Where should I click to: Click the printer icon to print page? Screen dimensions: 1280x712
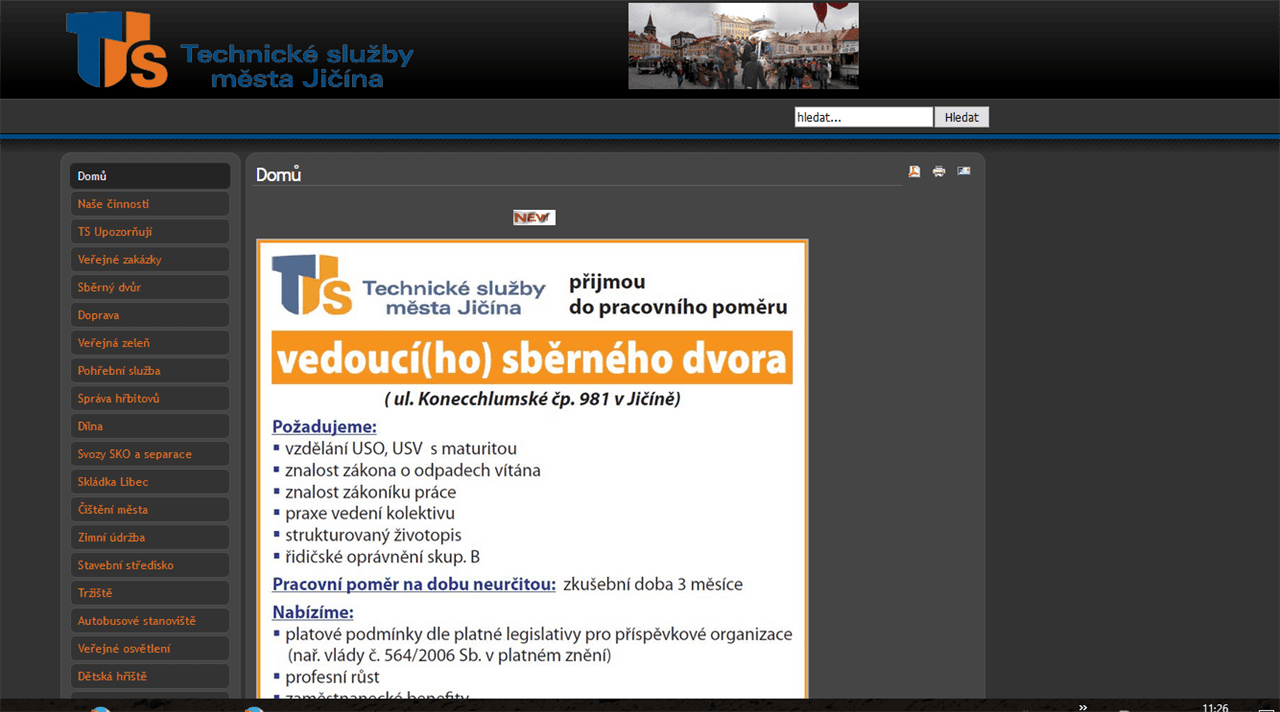[939, 172]
